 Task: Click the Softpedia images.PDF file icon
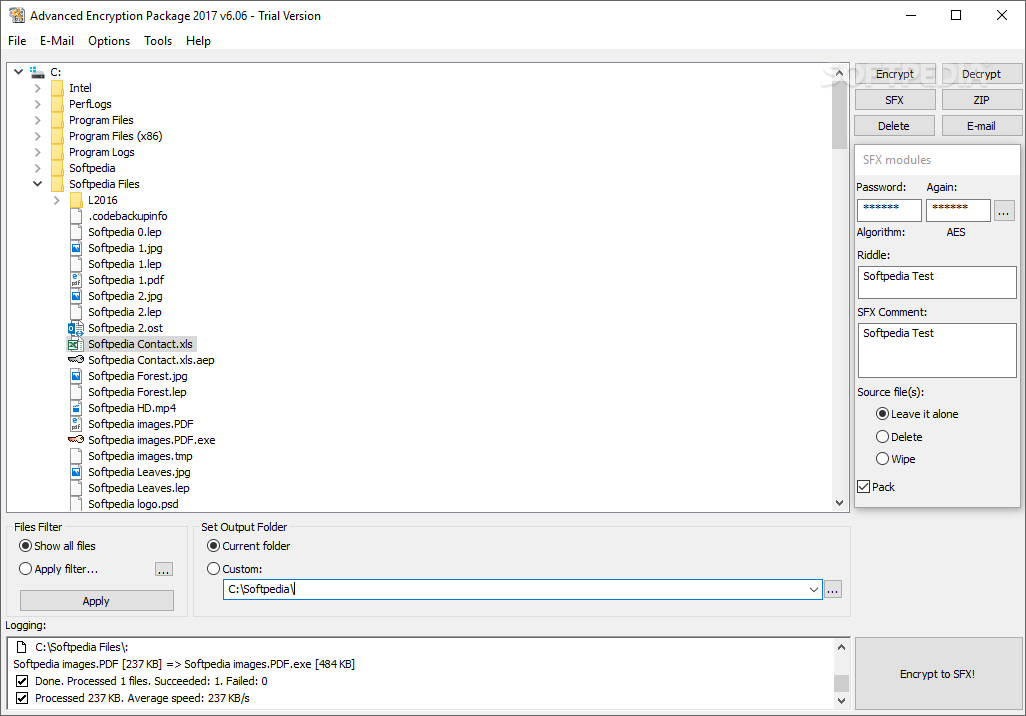click(76, 424)
